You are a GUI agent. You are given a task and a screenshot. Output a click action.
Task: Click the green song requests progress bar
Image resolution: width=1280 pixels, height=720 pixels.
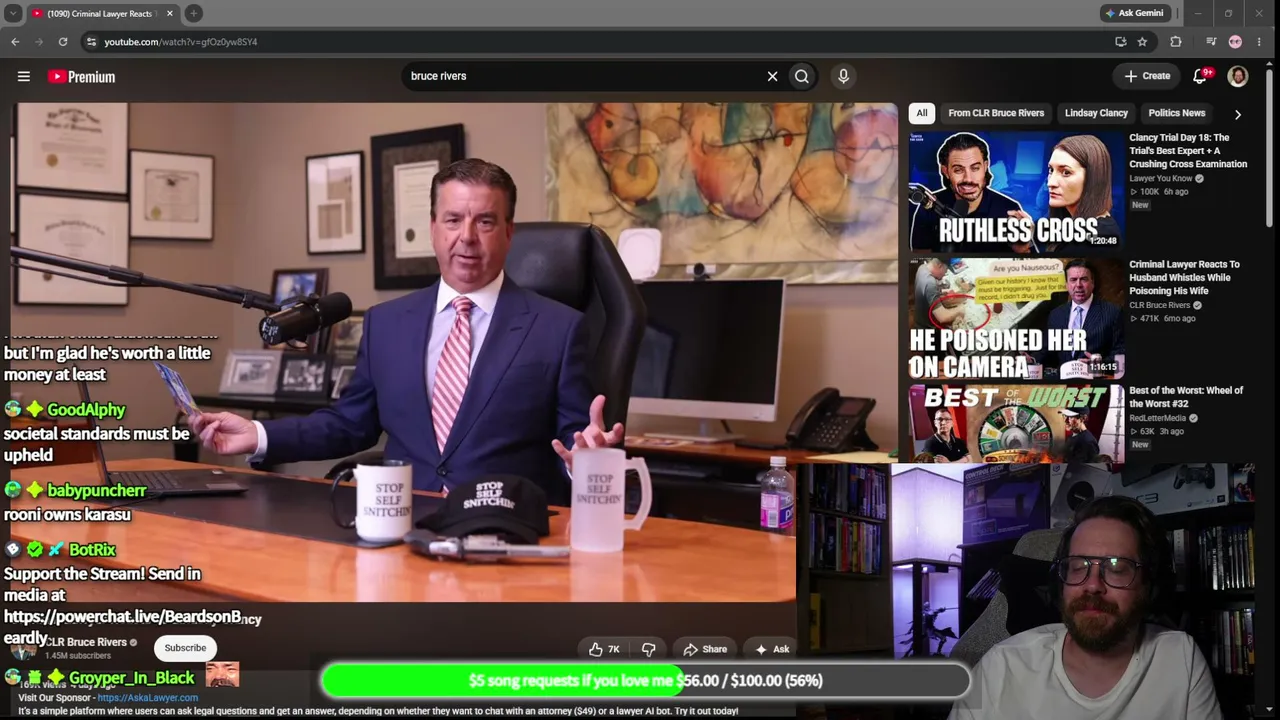[x=645, y=680]
